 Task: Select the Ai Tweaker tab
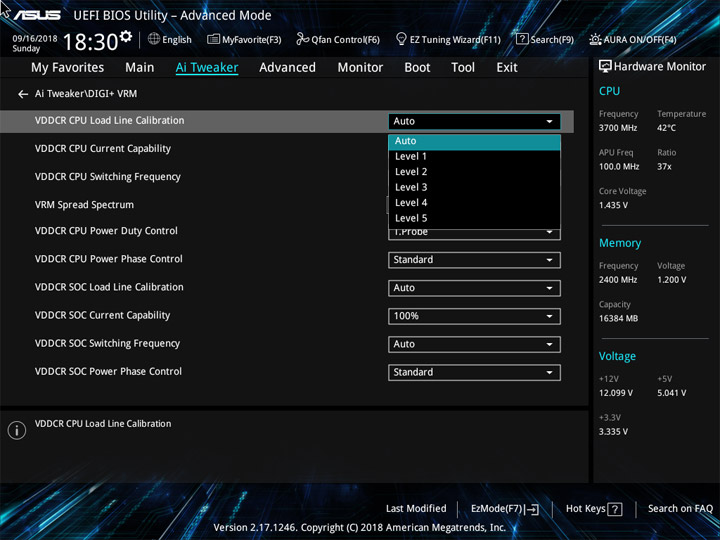pyautogui.click(x=207, y=68)
